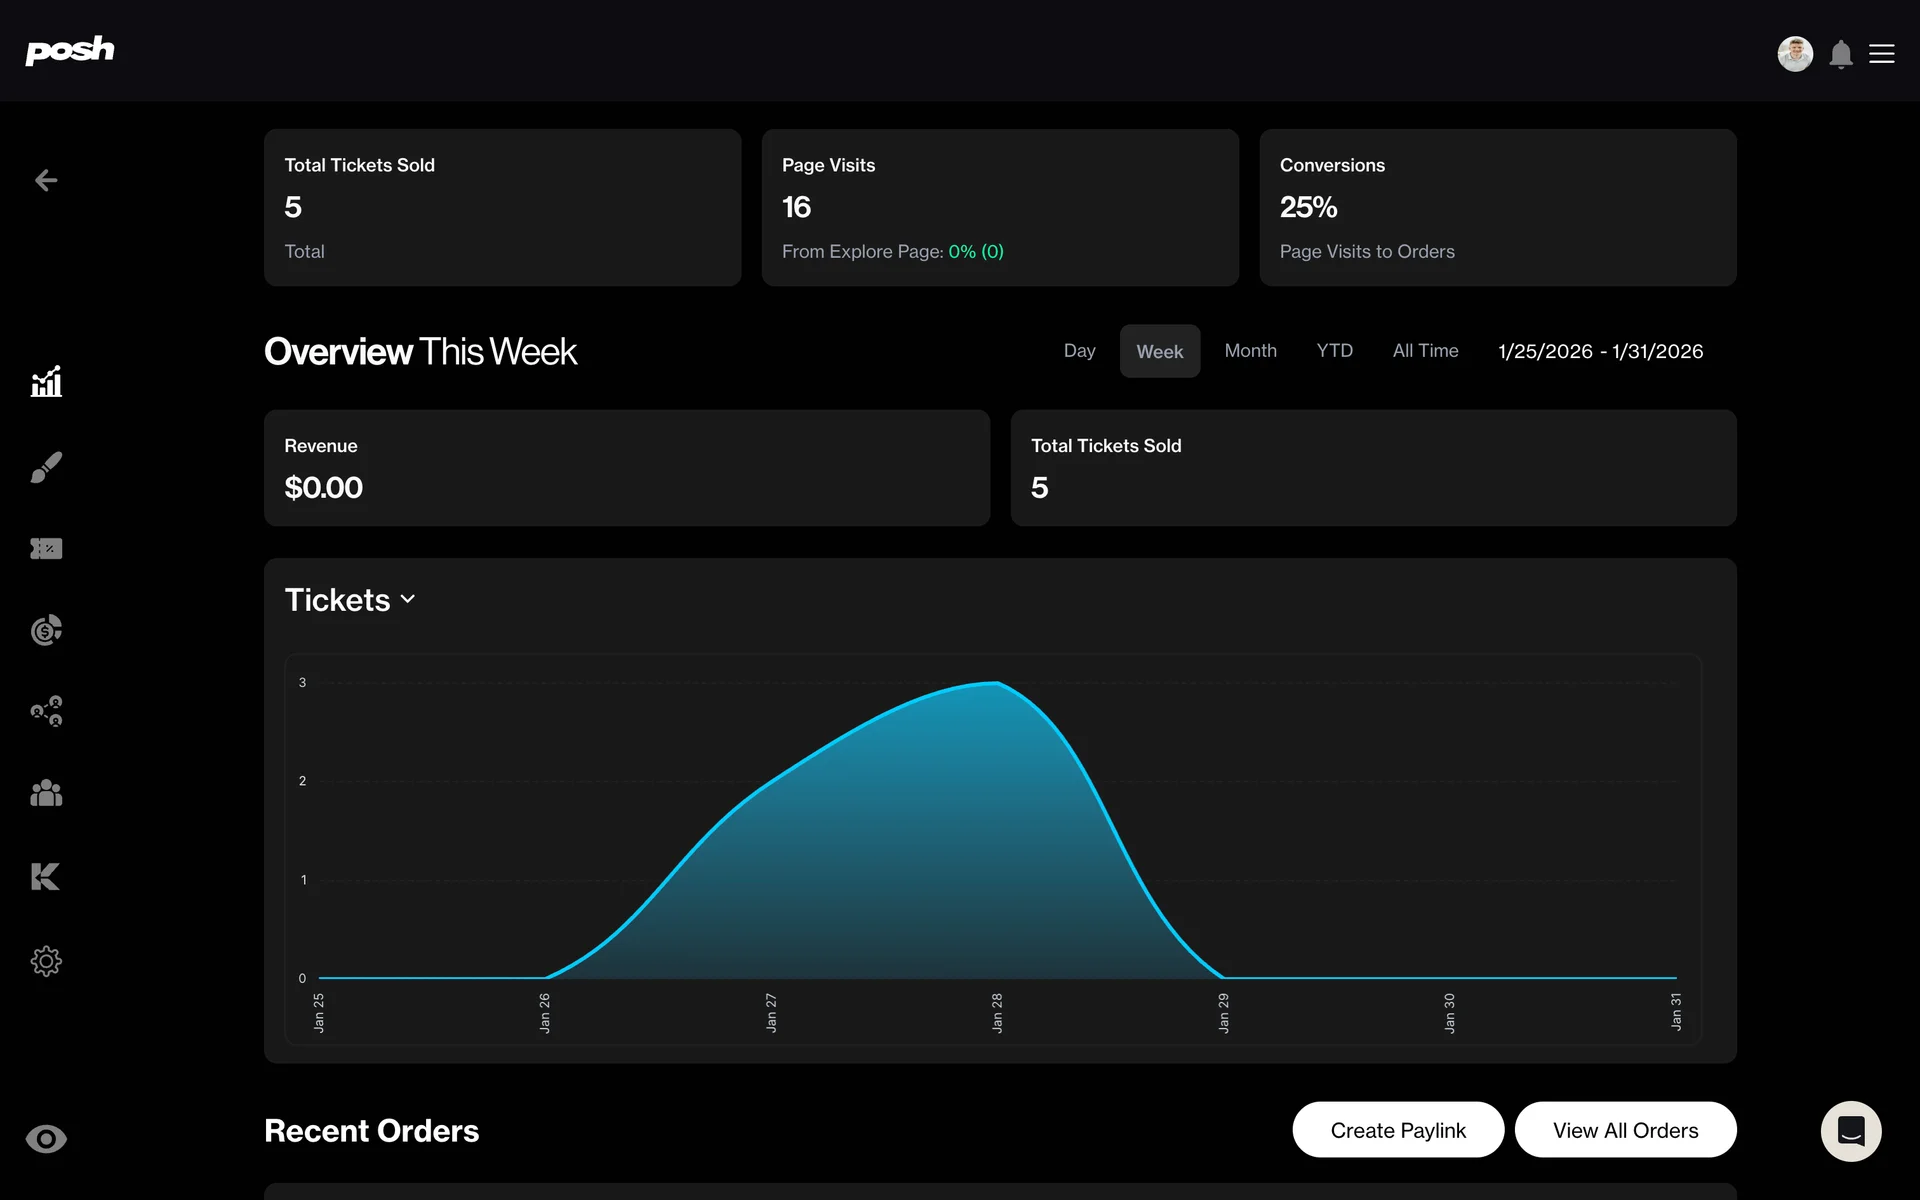The height and width of the screenshot is (1200, 1920).
Task: Open the affiliate network sidebar icon
Action: 46,711
